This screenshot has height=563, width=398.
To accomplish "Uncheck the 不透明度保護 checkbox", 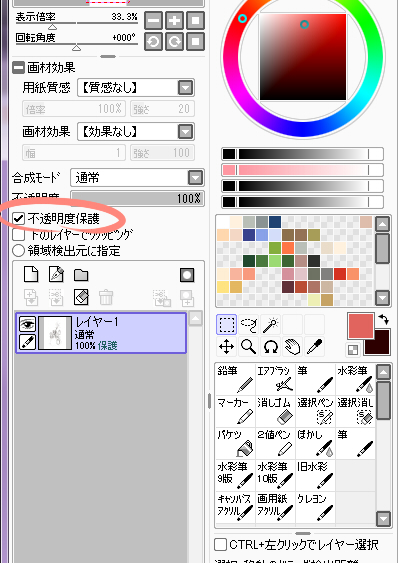I will tap(18, 218).
